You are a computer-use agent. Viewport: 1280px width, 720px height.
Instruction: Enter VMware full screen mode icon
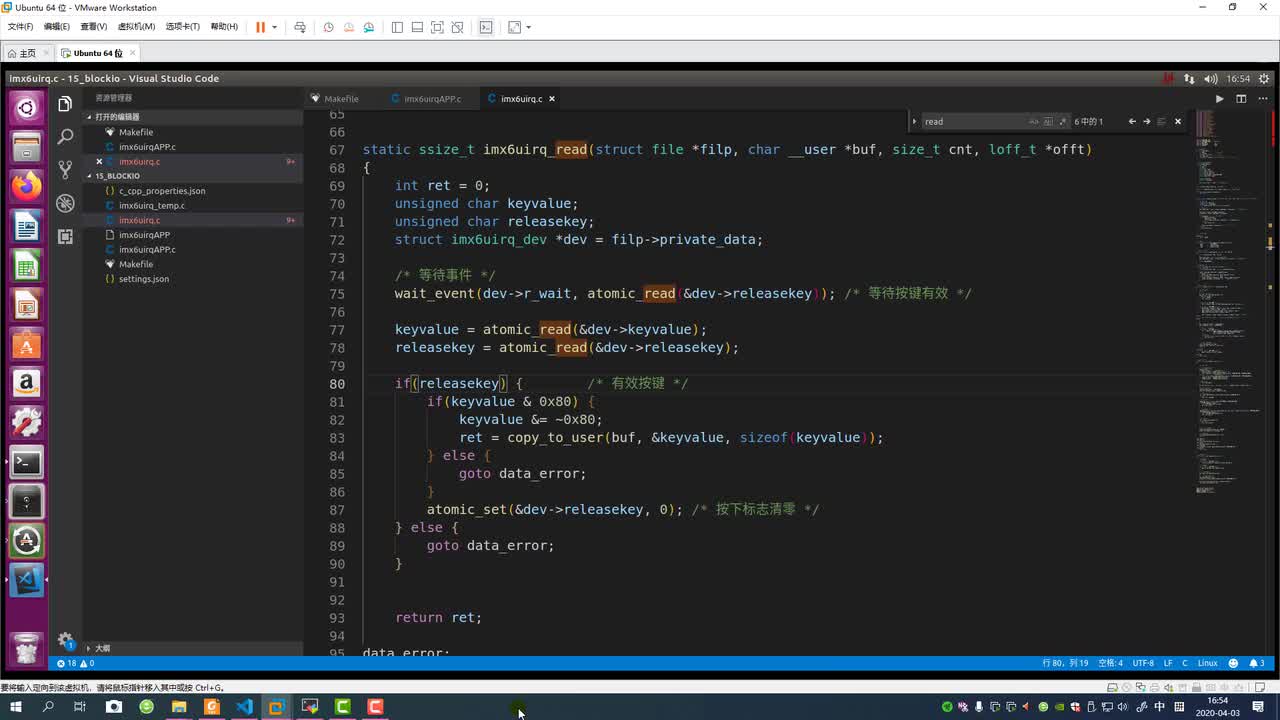[x=437, y=27]
